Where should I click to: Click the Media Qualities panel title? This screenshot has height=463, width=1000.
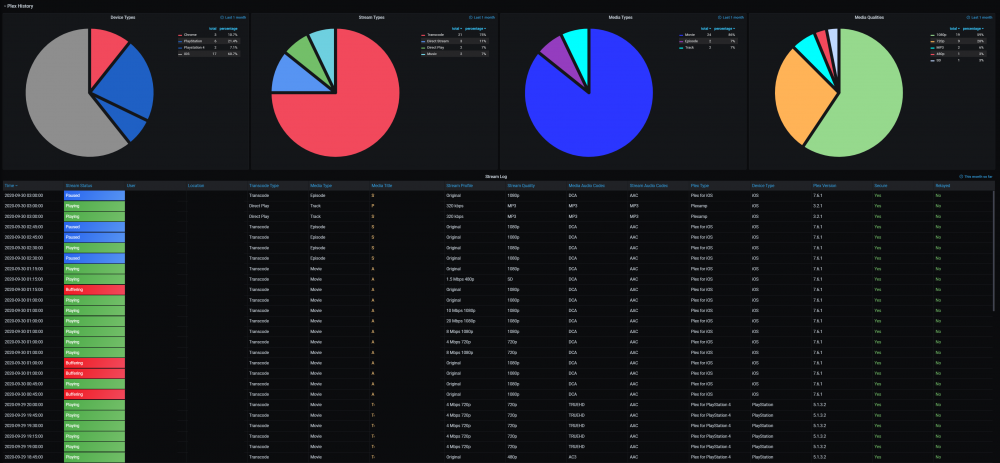[869, 17]
